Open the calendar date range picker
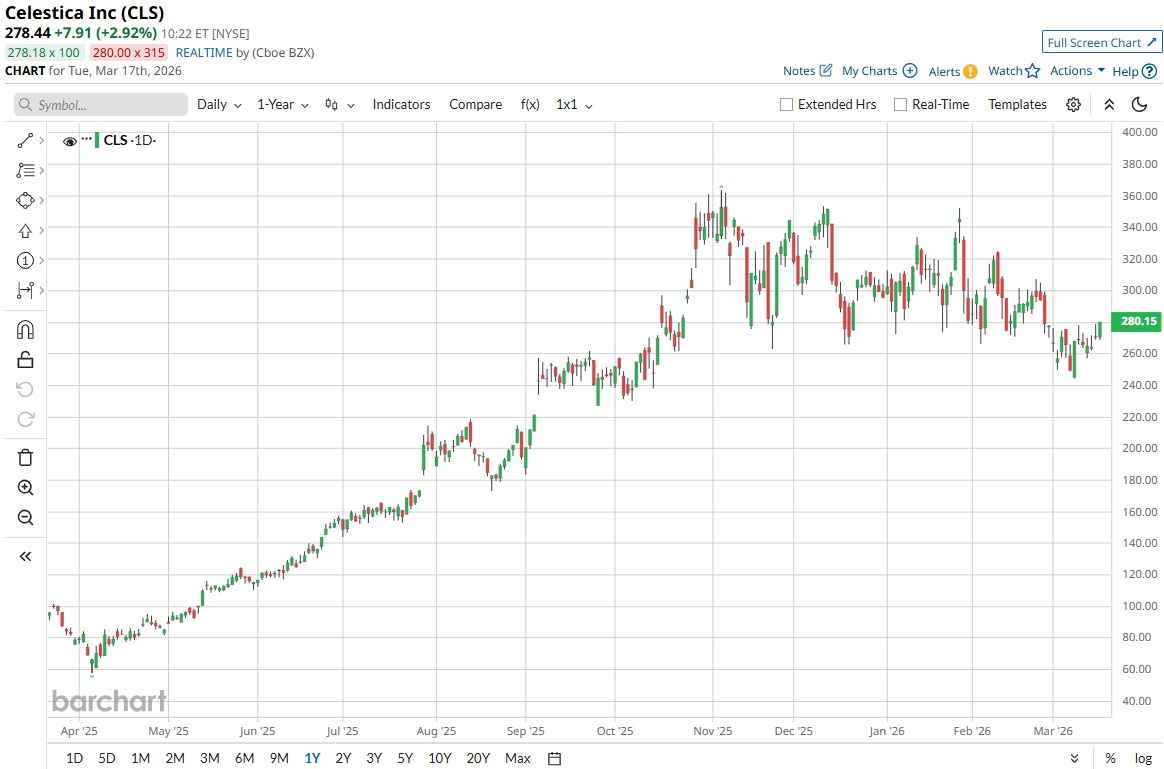This screenshot has height=769, width=1164. (x=555, y=758)
